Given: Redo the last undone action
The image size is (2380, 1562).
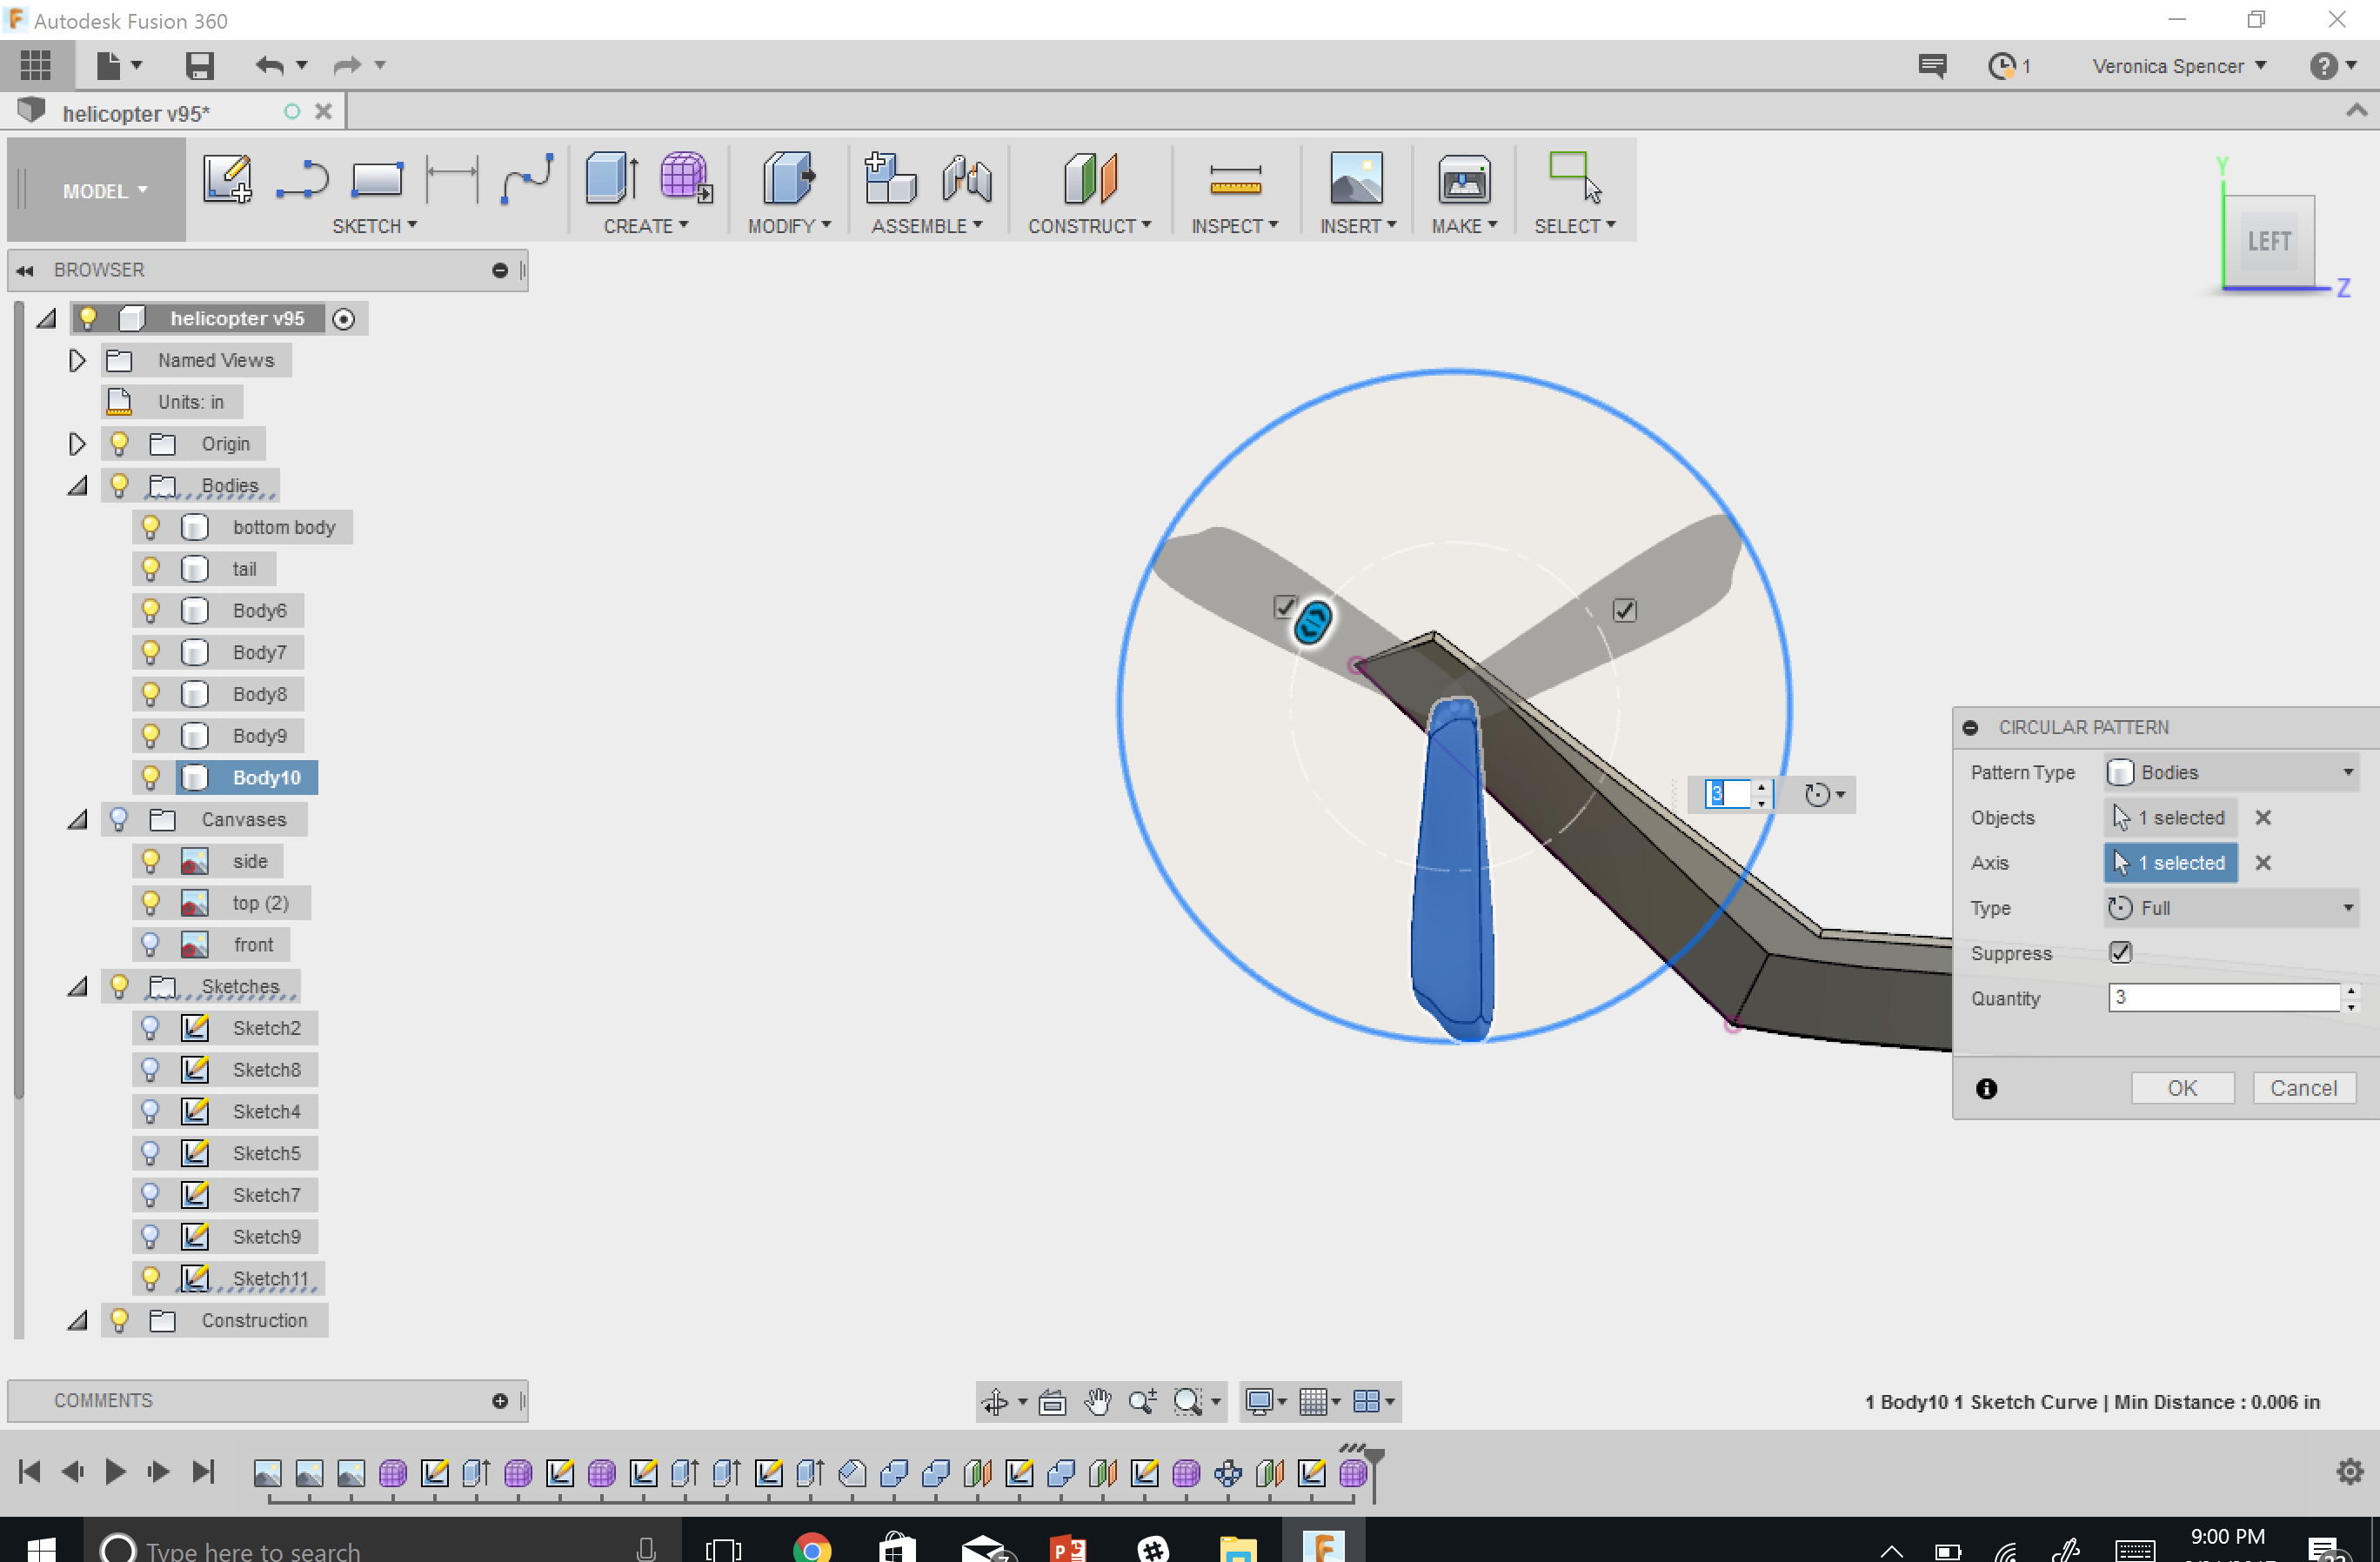Looking at the screenshot, I should 346,66.
